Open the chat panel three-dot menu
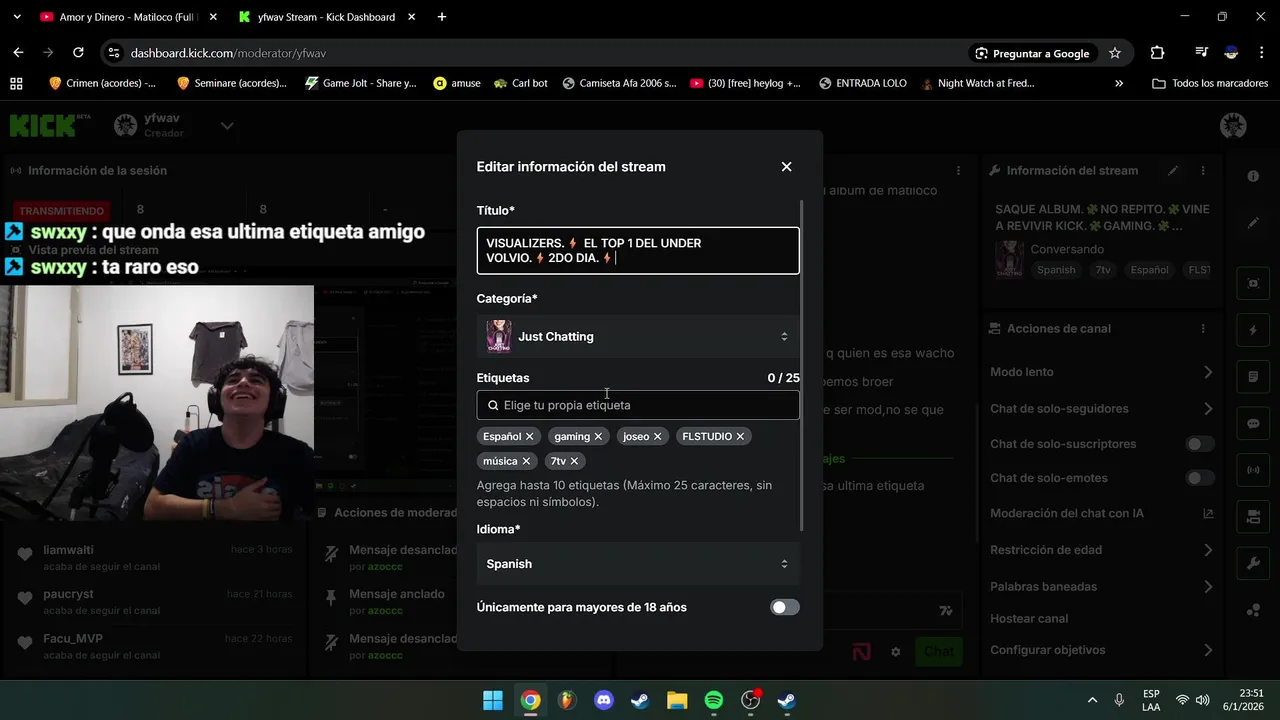 [x=958, y=171]
